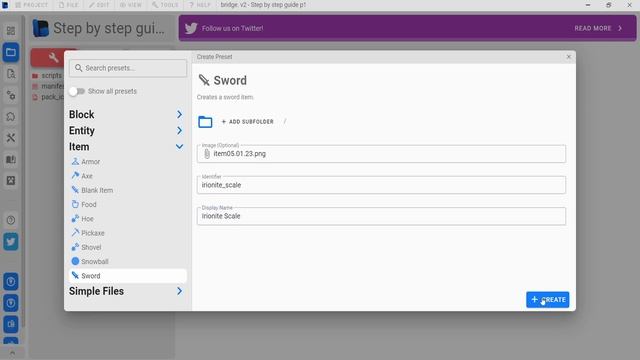Click Add Subfolder
Image resolution: width=640 pixels, height=360 pixels.
247,122
